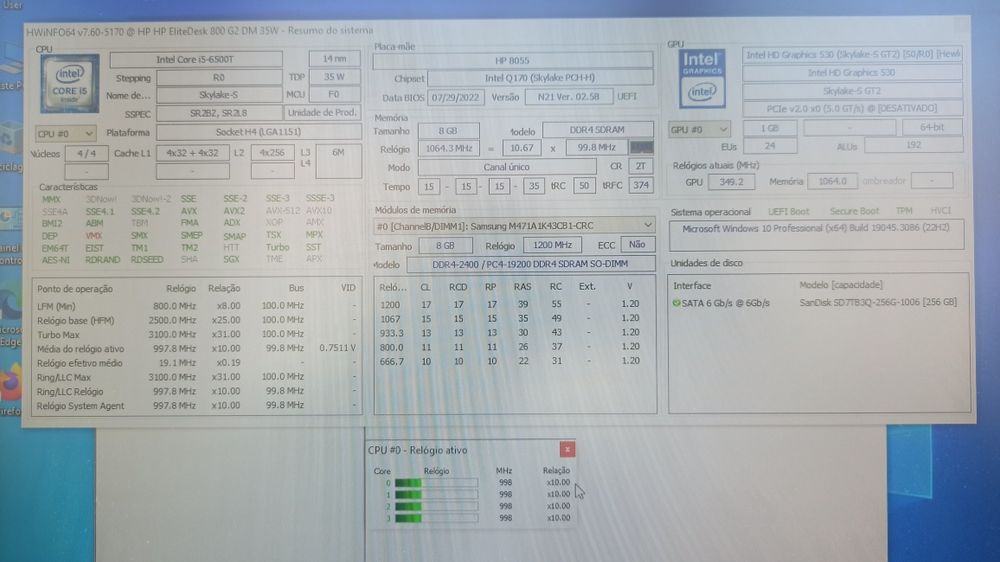
Task: Click the 'Unidade de Prod.' field
Action: 322,112
